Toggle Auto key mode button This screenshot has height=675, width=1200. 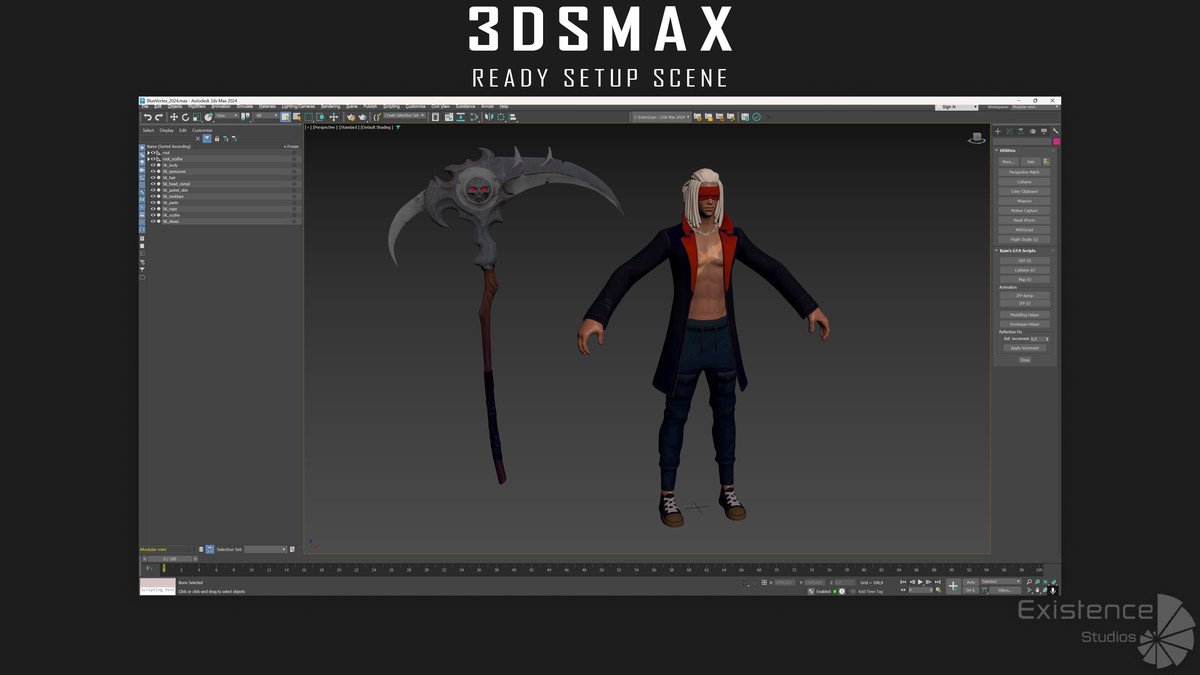(971, 582)
